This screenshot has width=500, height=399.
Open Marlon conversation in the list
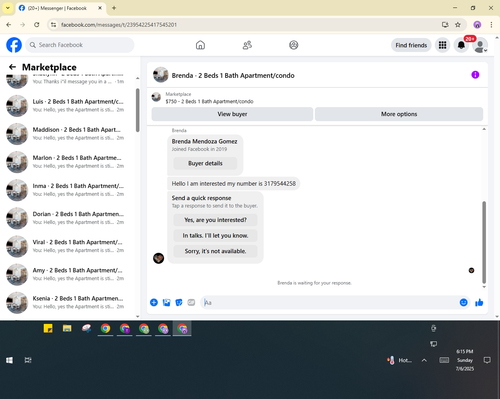[x=67, y=162]
